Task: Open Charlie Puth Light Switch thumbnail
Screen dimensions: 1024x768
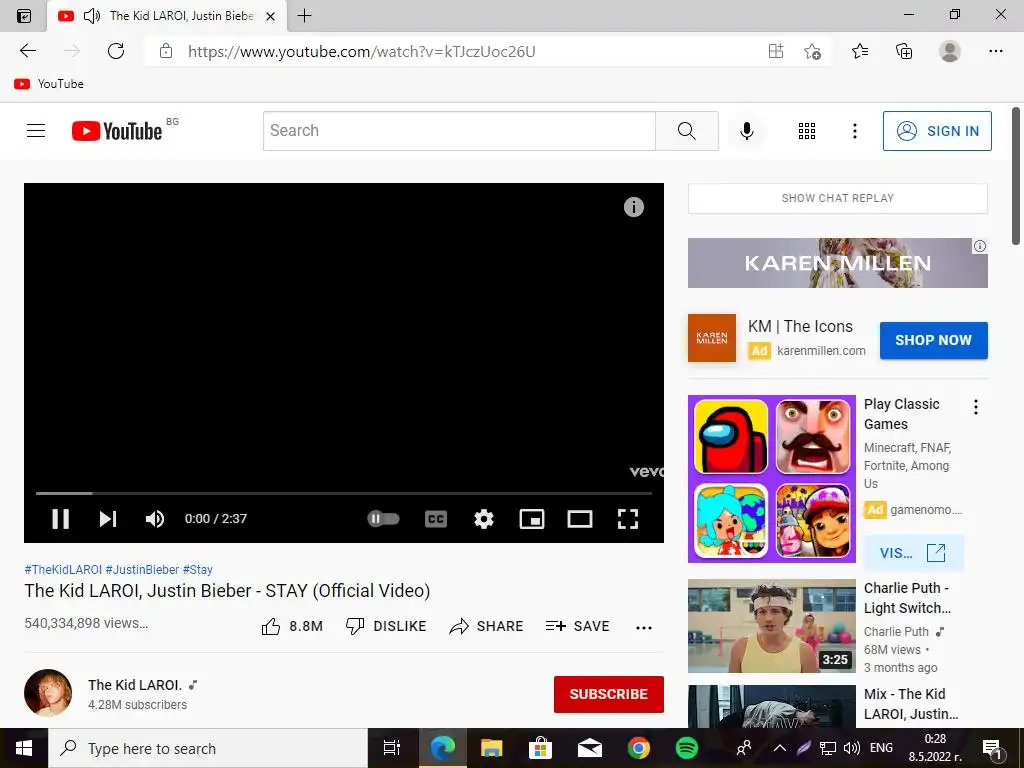Action: 771,626
